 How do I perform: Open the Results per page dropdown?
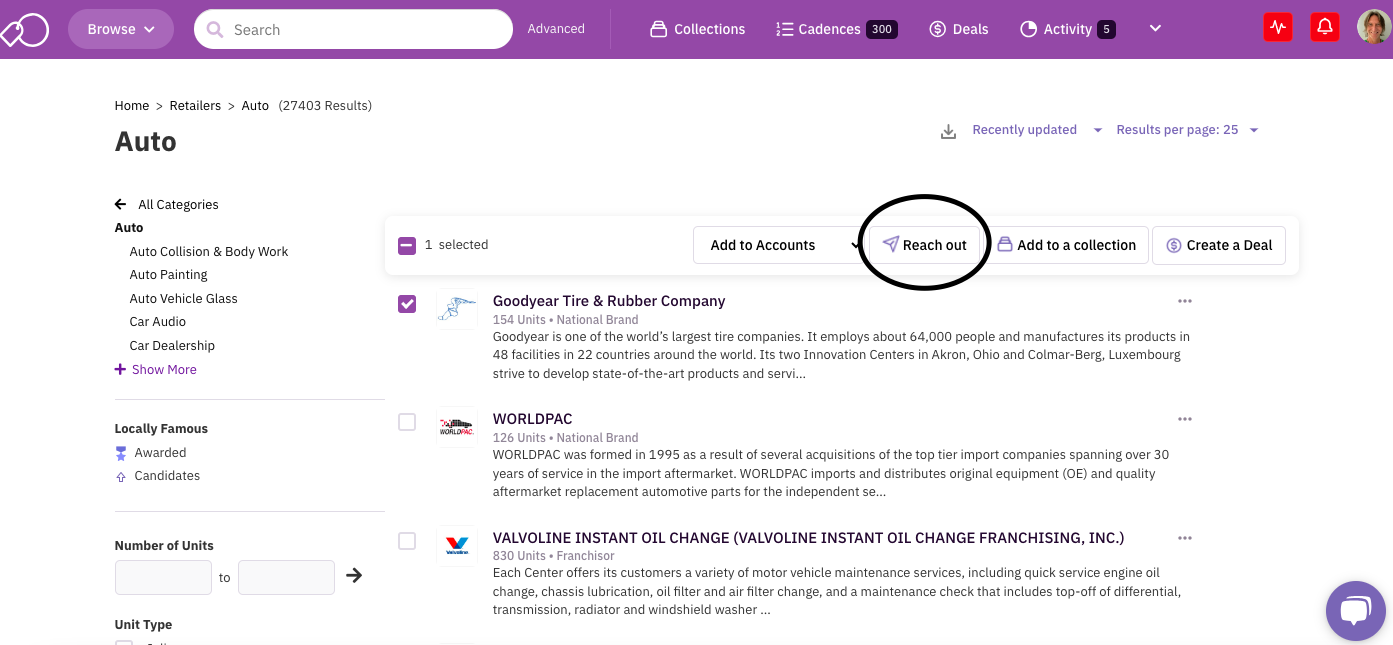1187,130
